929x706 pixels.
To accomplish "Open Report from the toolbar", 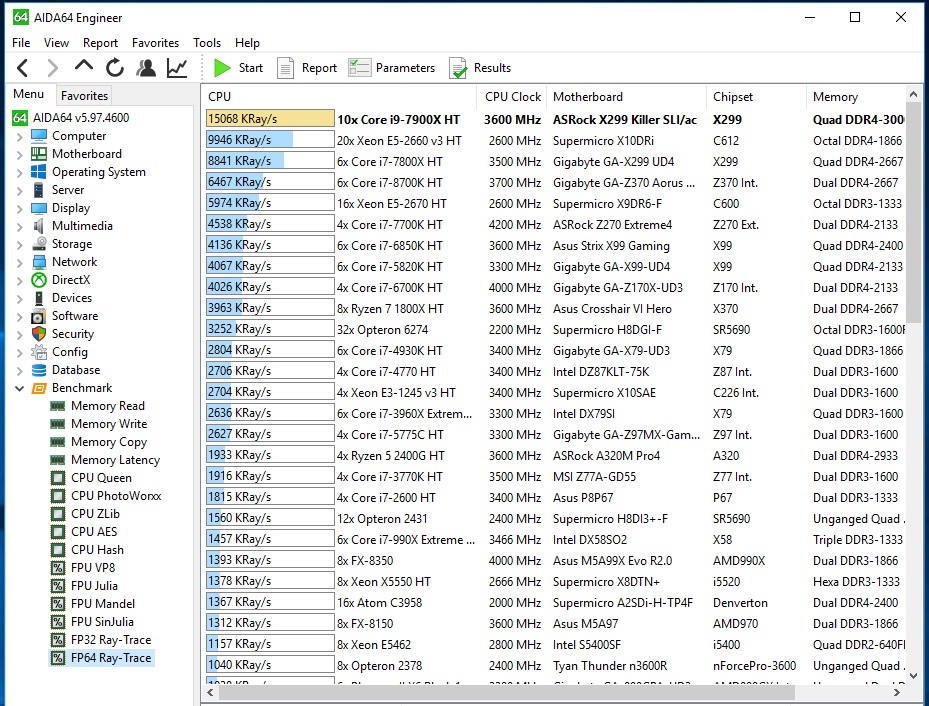I will pyautogui.click(x=307, y=68).
